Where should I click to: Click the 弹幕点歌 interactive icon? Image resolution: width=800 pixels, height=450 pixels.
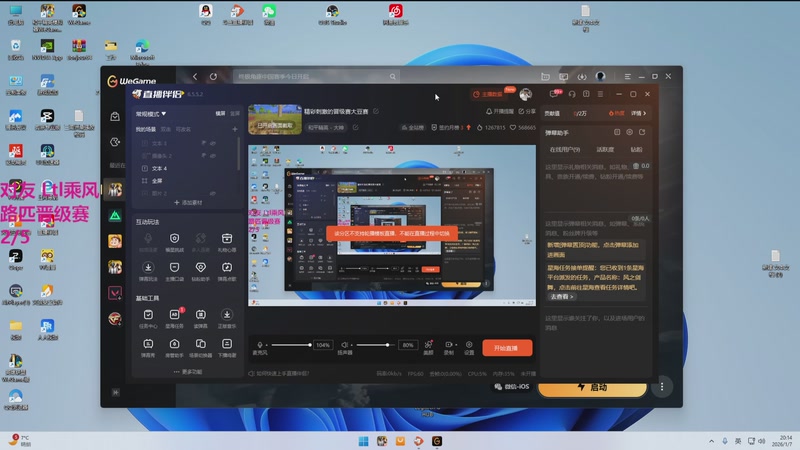[x=227, y=267]
